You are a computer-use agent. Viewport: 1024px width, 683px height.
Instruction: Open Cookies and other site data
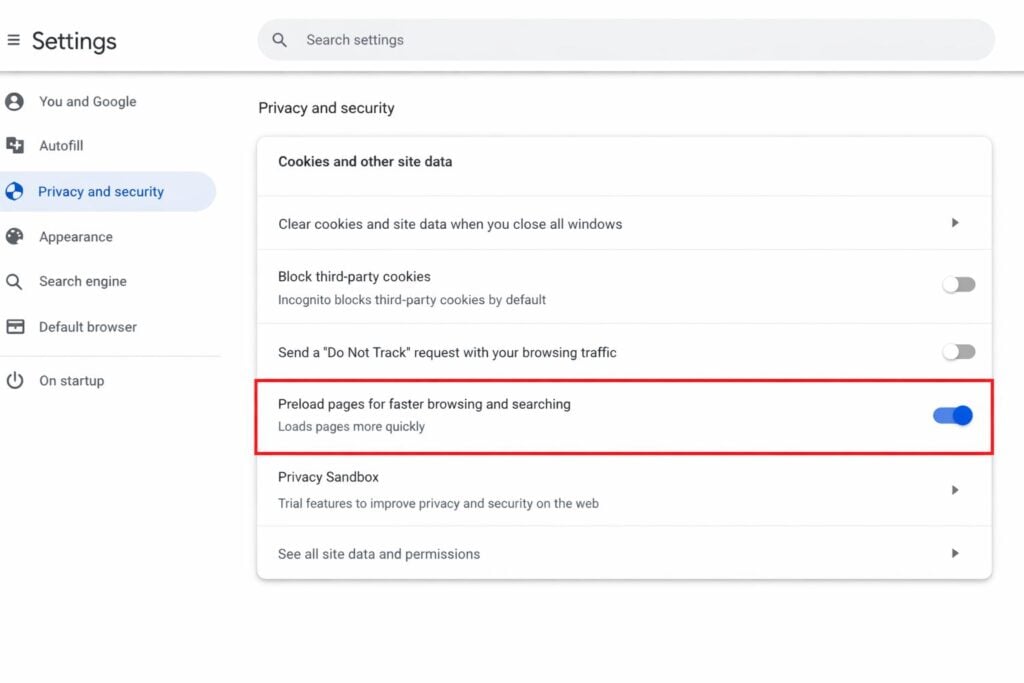tap(365, 161)
